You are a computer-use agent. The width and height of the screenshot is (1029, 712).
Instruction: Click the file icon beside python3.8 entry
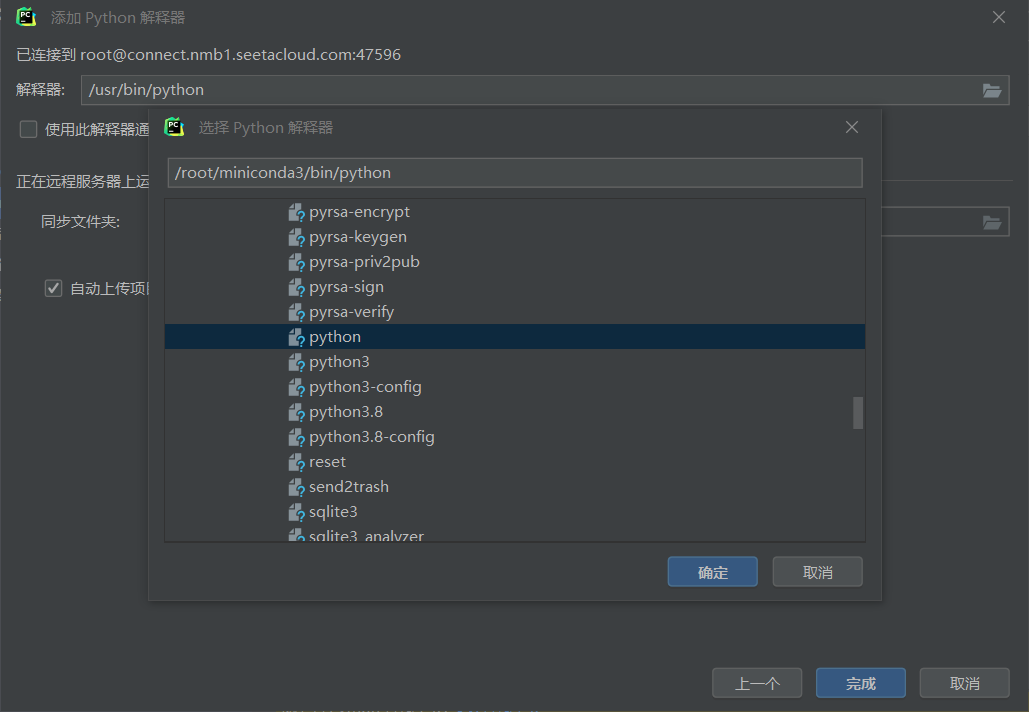coord(297,412)
